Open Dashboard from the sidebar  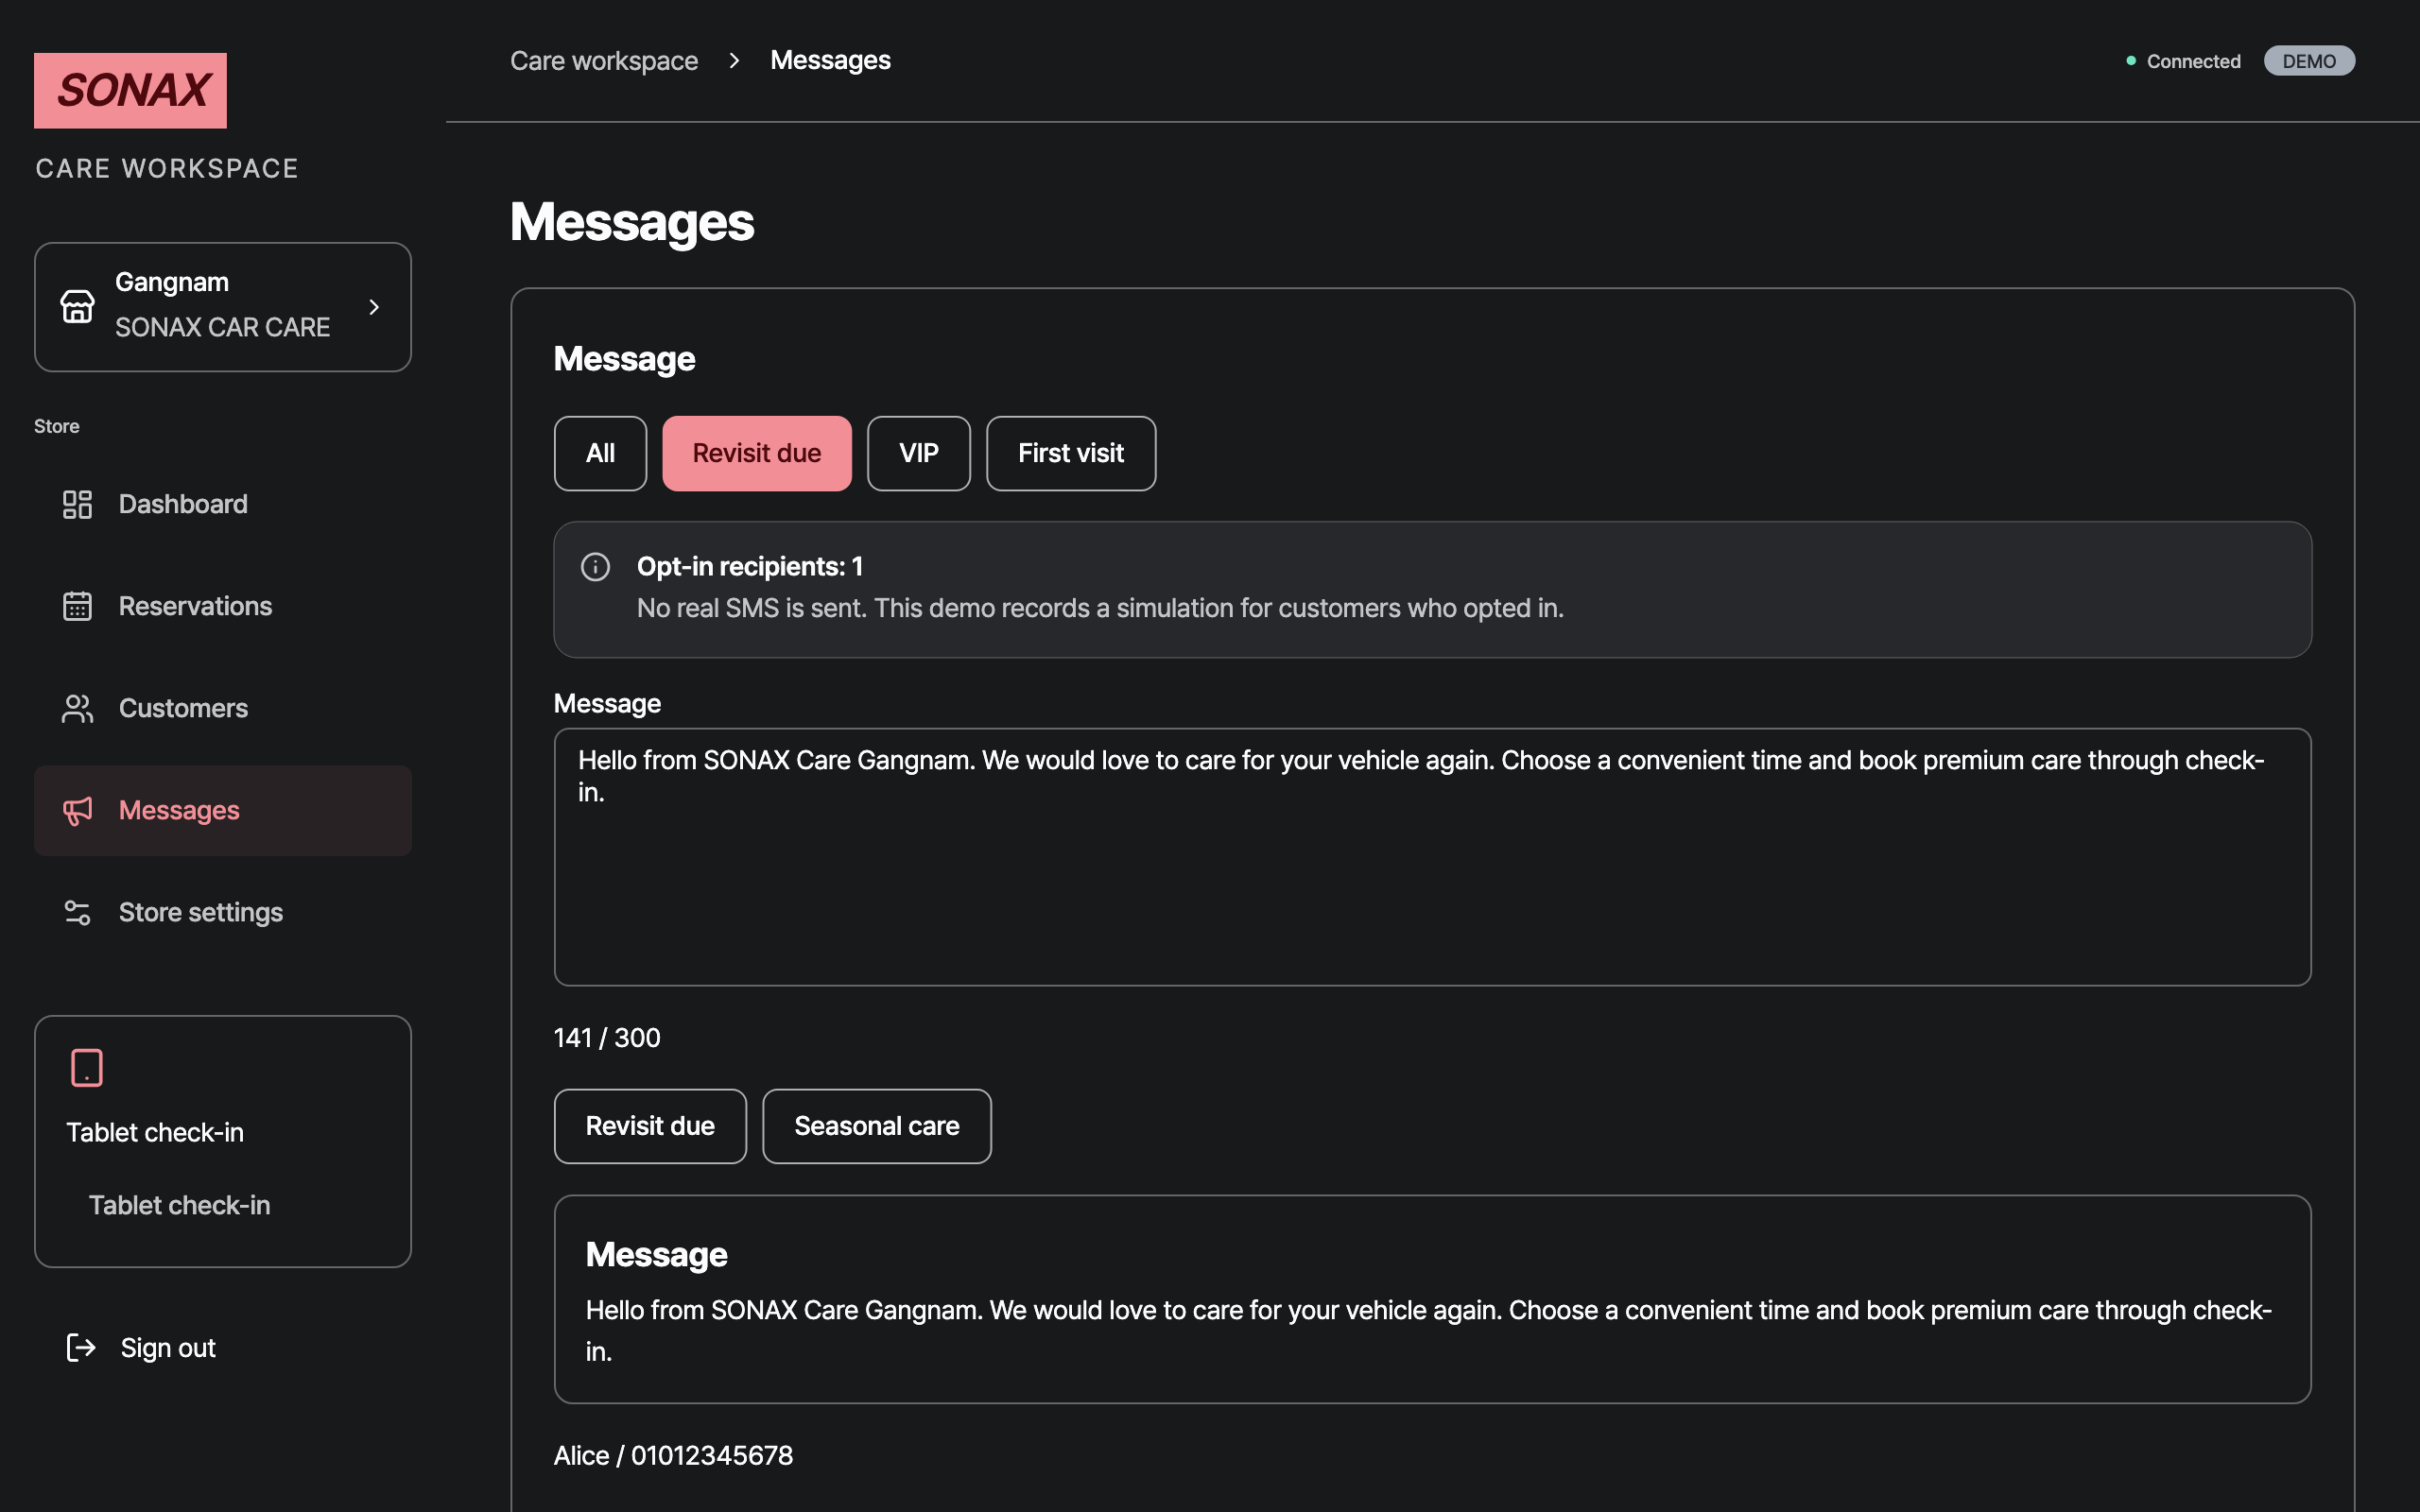point(223,504)
